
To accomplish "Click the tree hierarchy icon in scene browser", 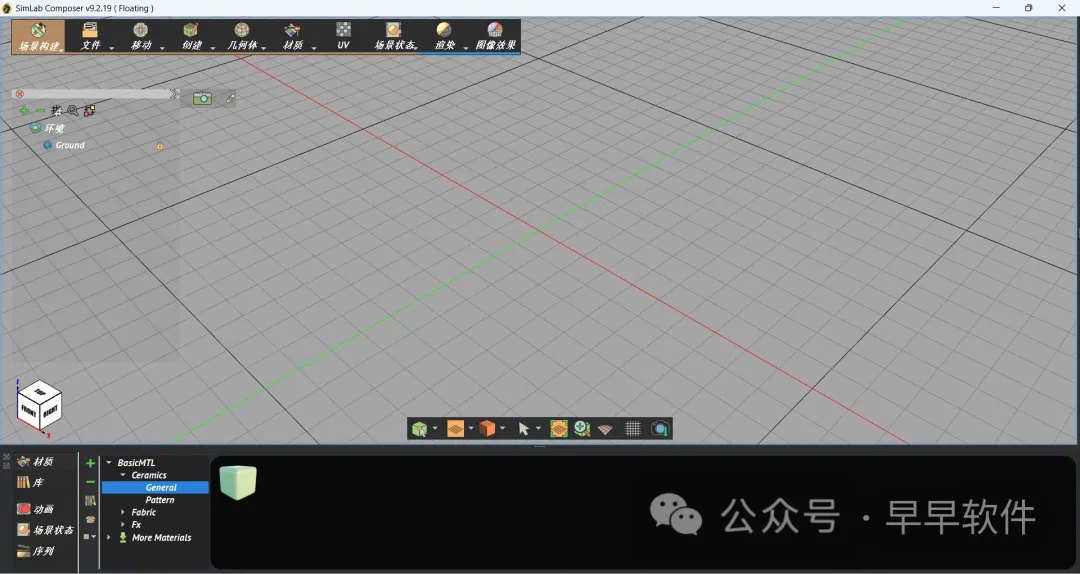I will (56, 110).
